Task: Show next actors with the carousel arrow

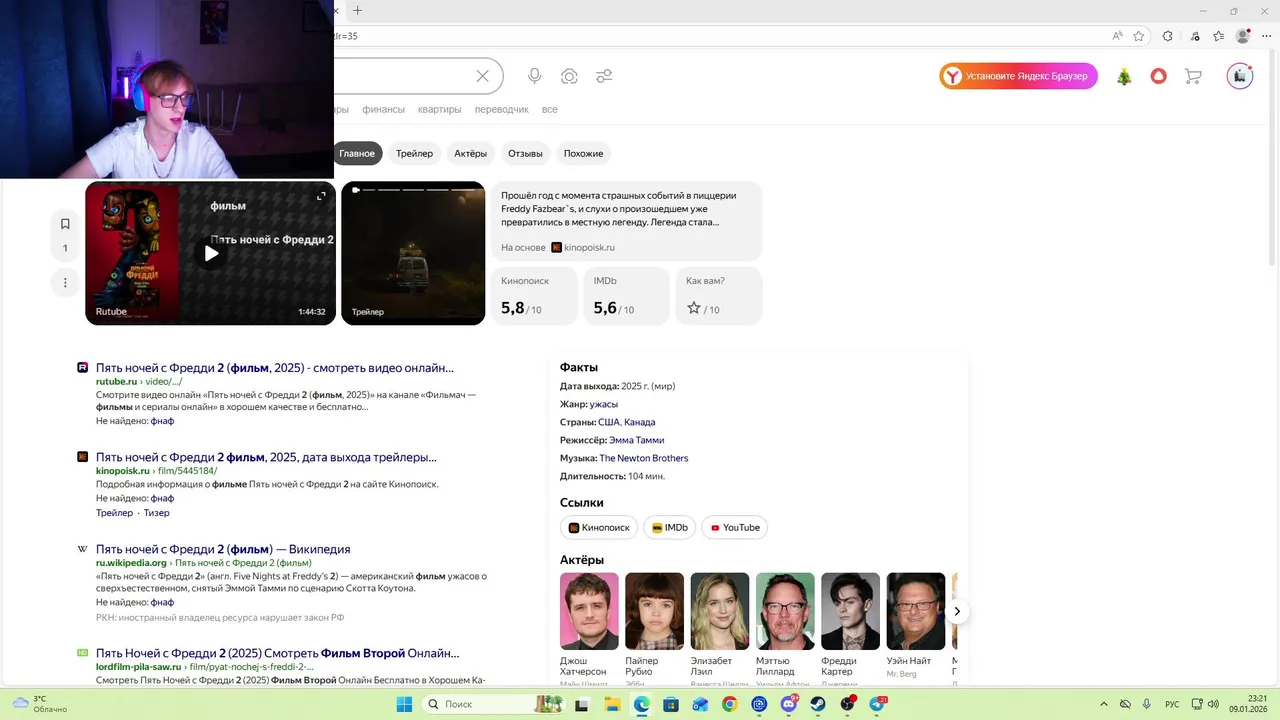Action: (x=957, y=611)
